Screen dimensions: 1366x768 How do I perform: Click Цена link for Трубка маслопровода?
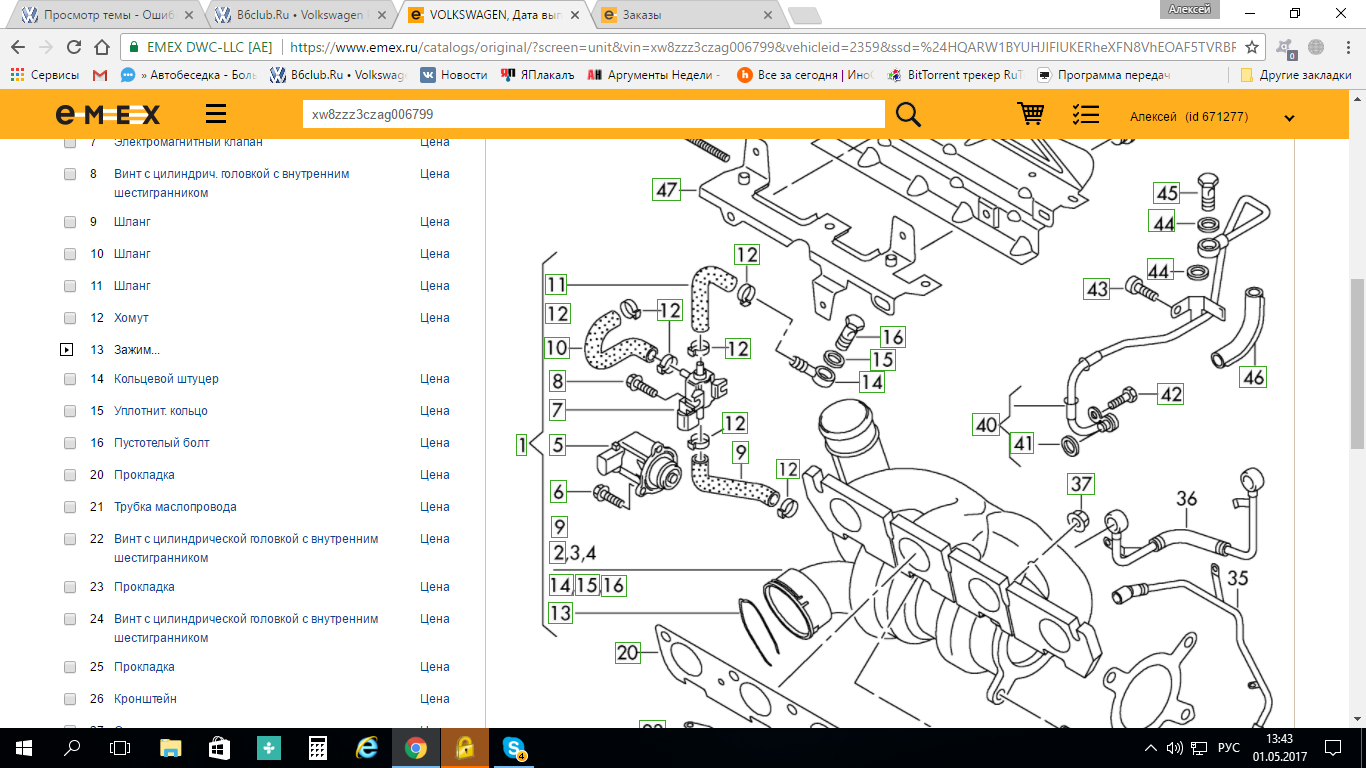click(434, 507)
